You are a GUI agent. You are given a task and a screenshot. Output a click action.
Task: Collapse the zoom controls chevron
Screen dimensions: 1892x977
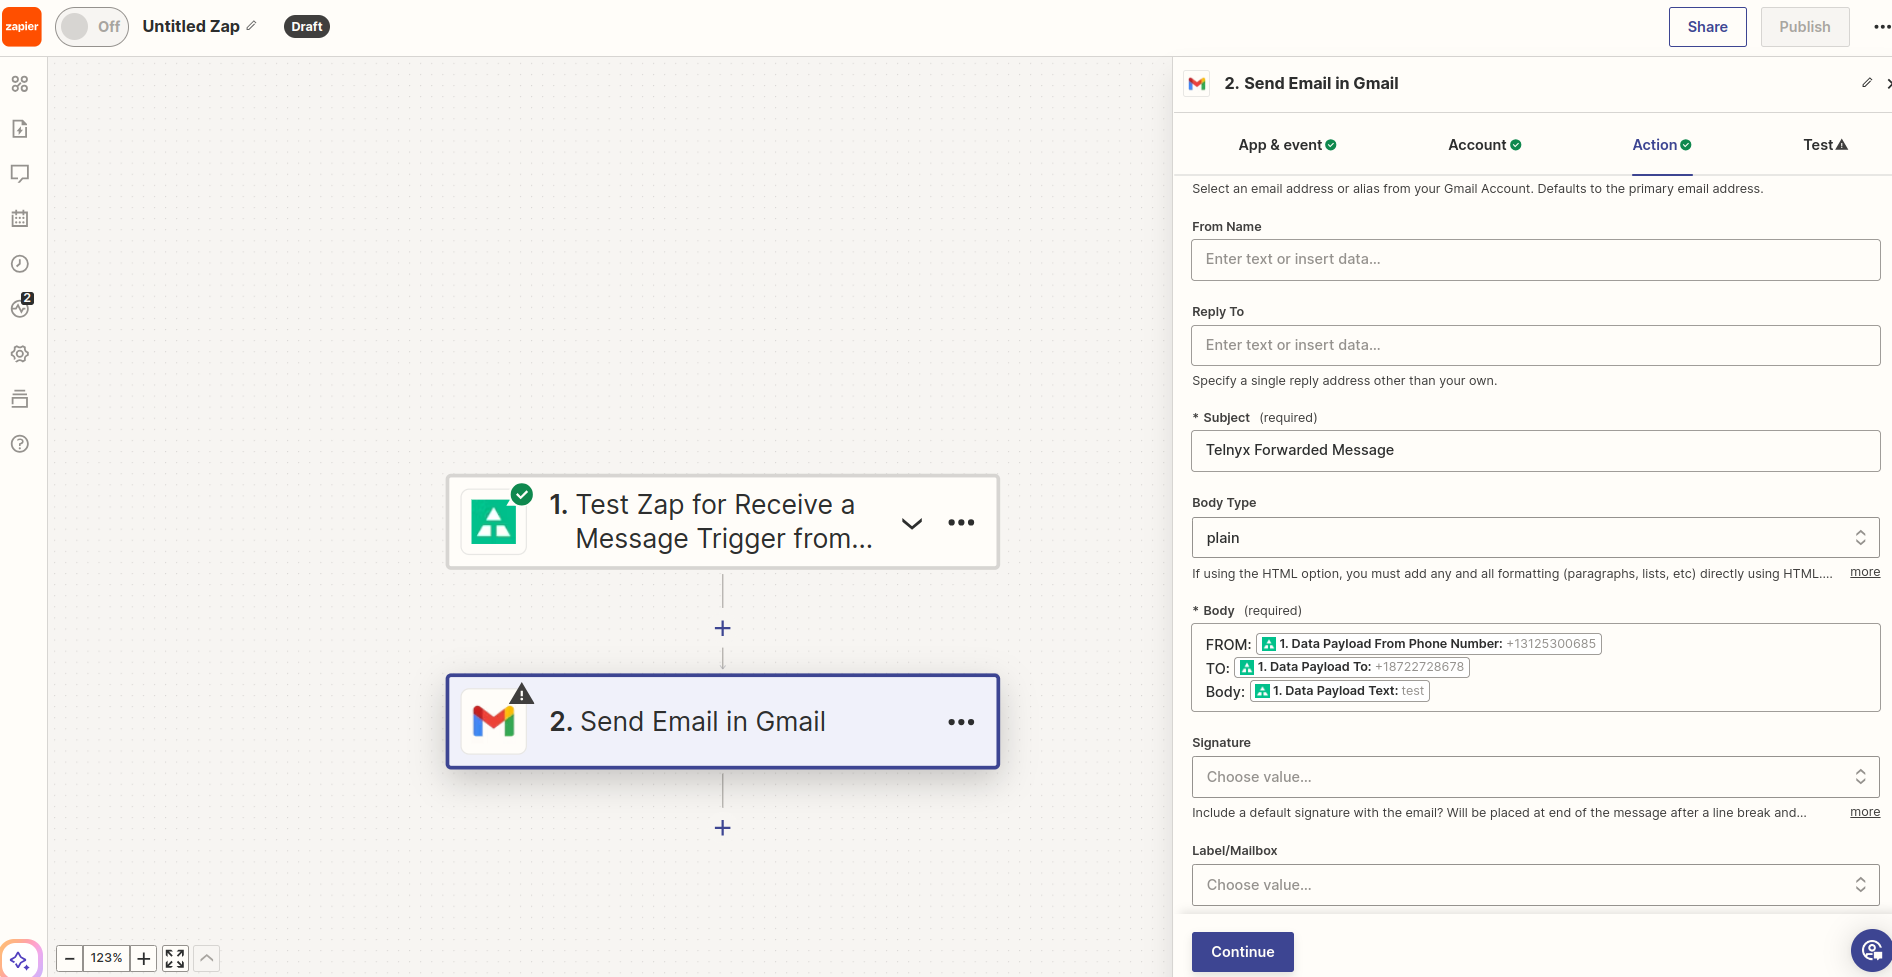207,959
